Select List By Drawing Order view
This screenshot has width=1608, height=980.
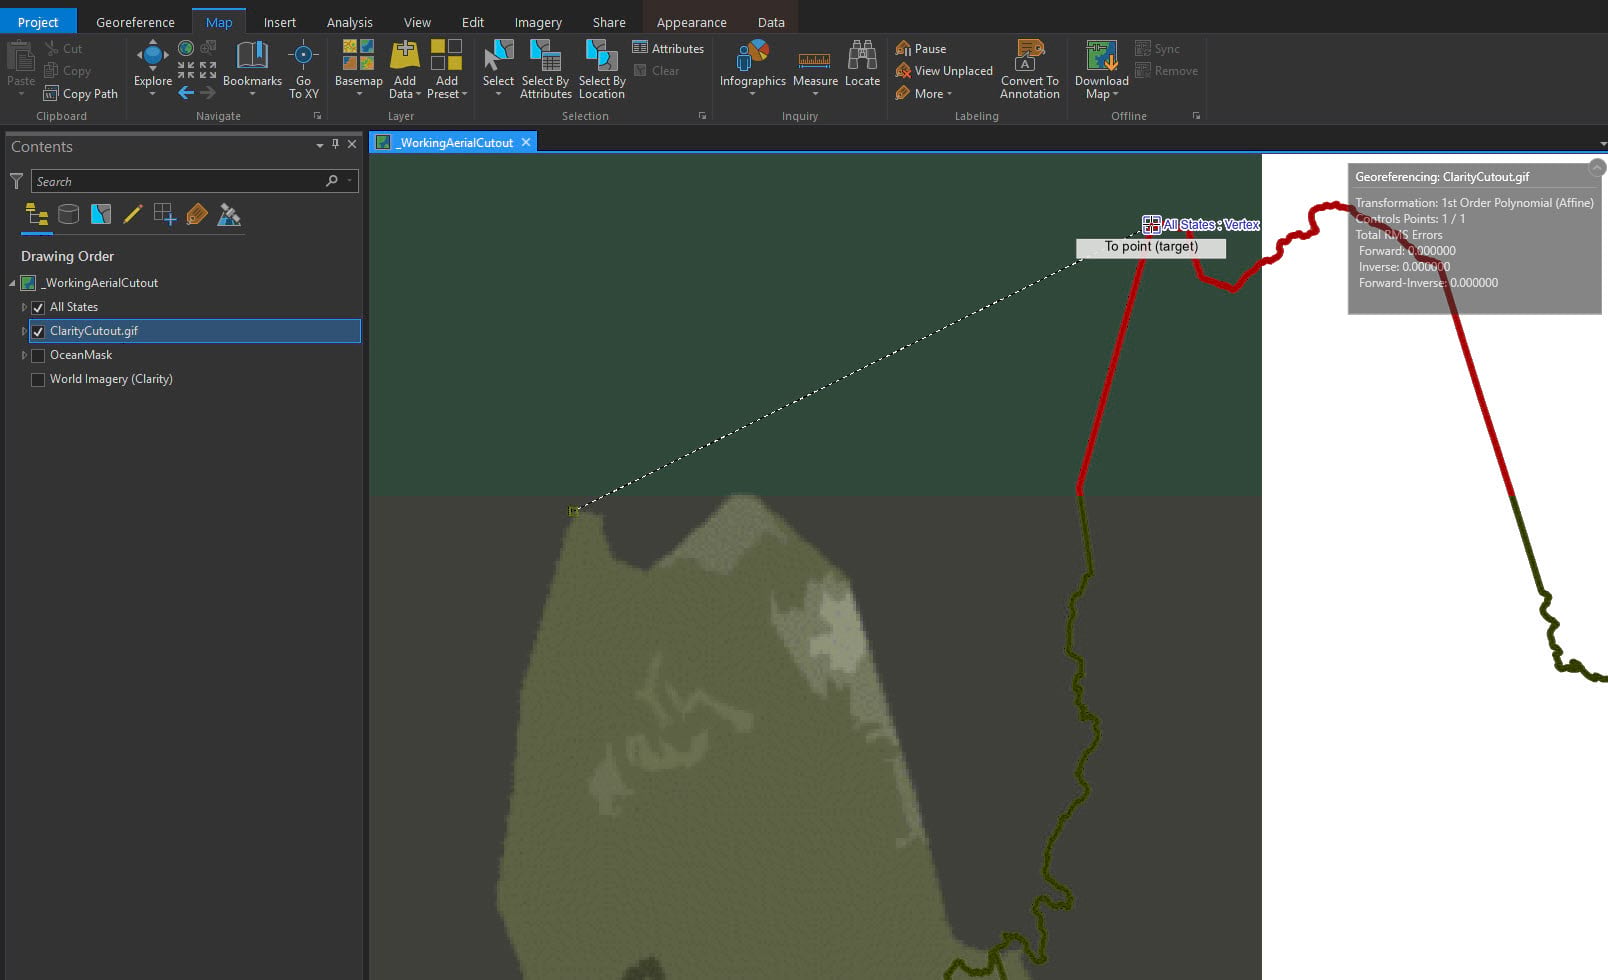tap(37, 214)
